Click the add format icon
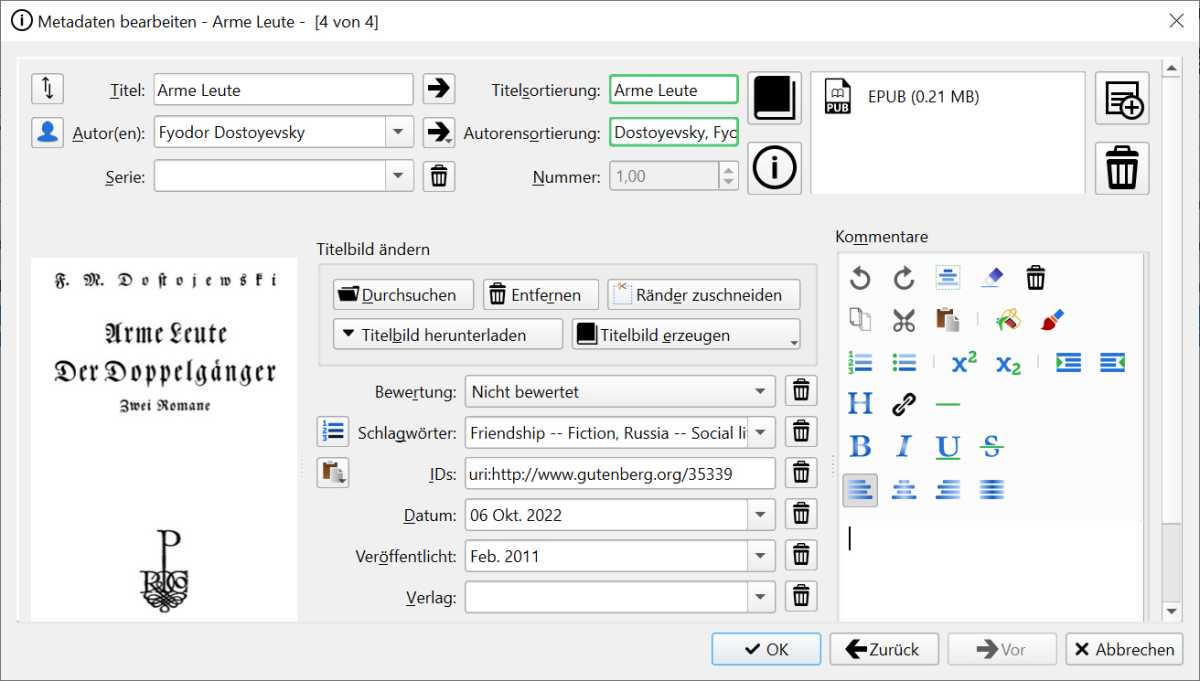The width and height of the screenshot is (1200, 681). pos(1122,98)
